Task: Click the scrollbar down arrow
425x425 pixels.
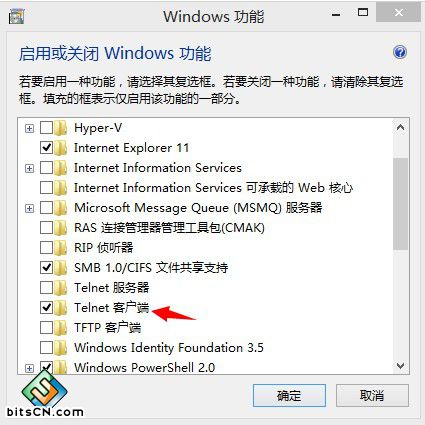Action: point(400,366)
